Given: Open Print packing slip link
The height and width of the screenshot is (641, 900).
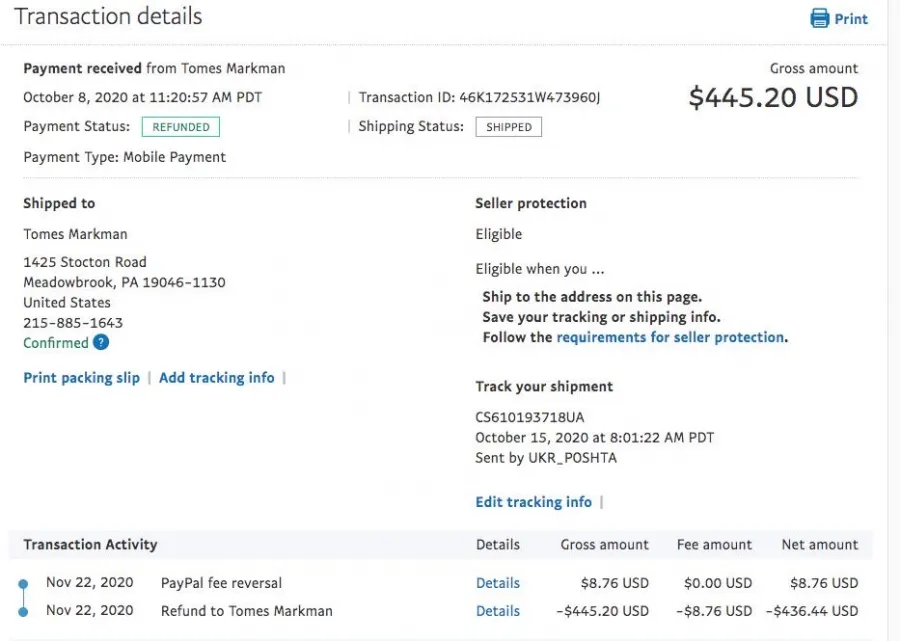Looking at the screenshot, I should 82,378.
